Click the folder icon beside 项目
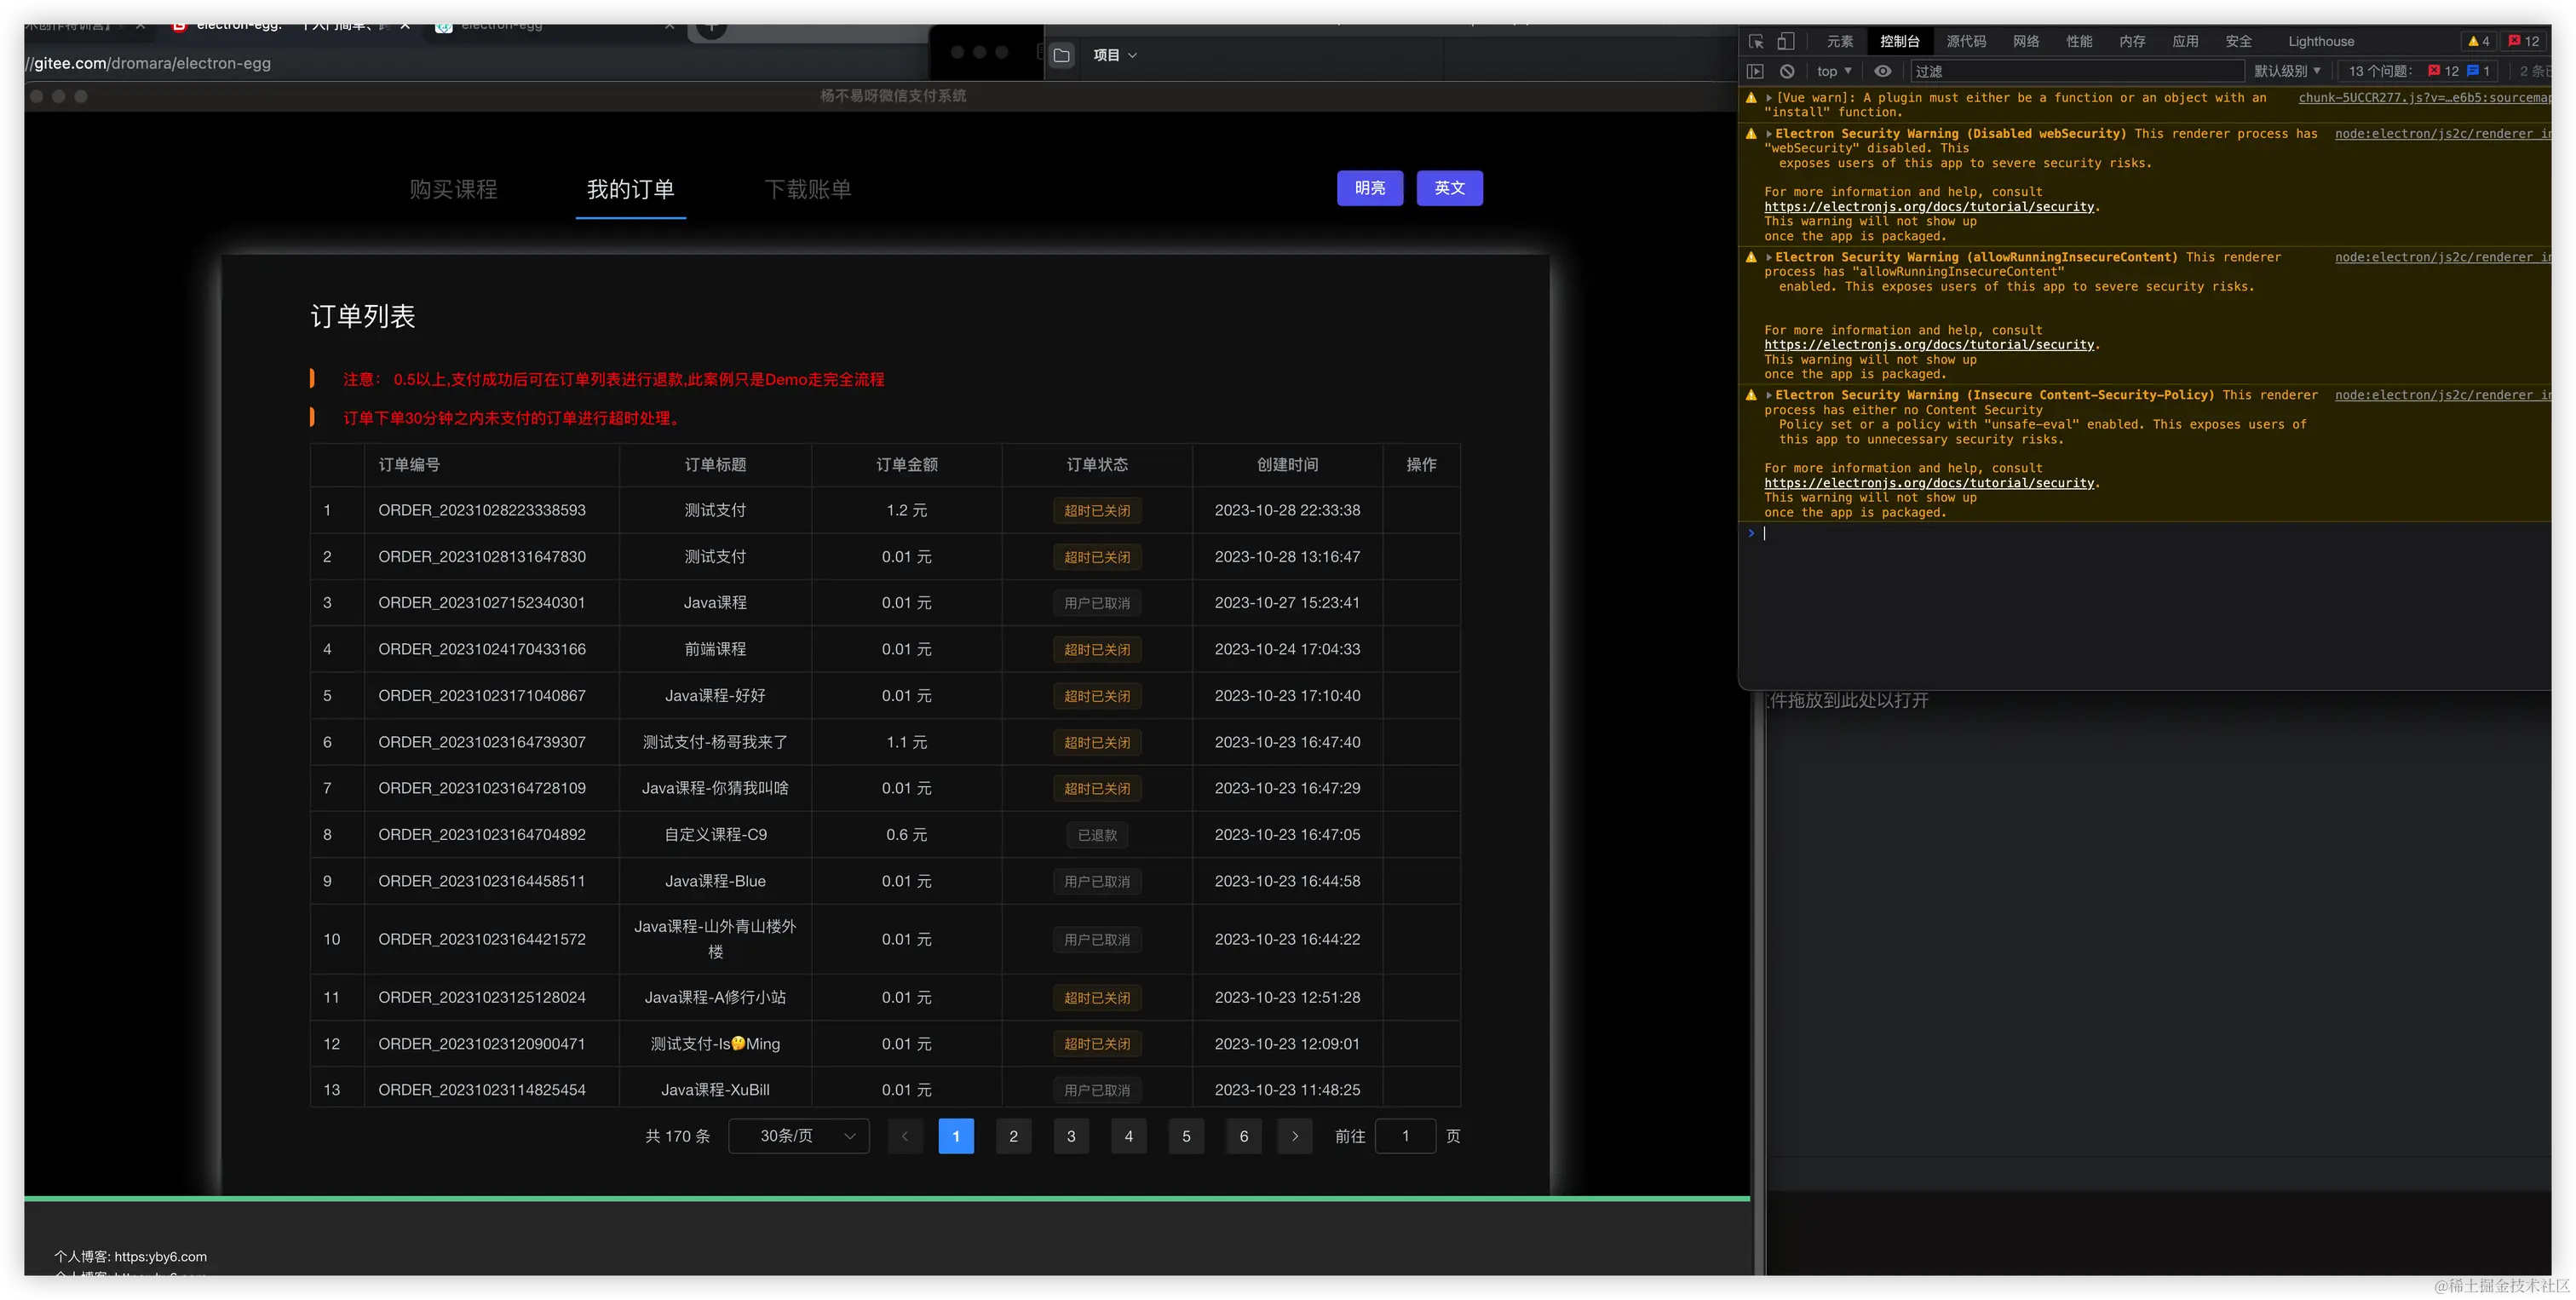 [1062, 55]
